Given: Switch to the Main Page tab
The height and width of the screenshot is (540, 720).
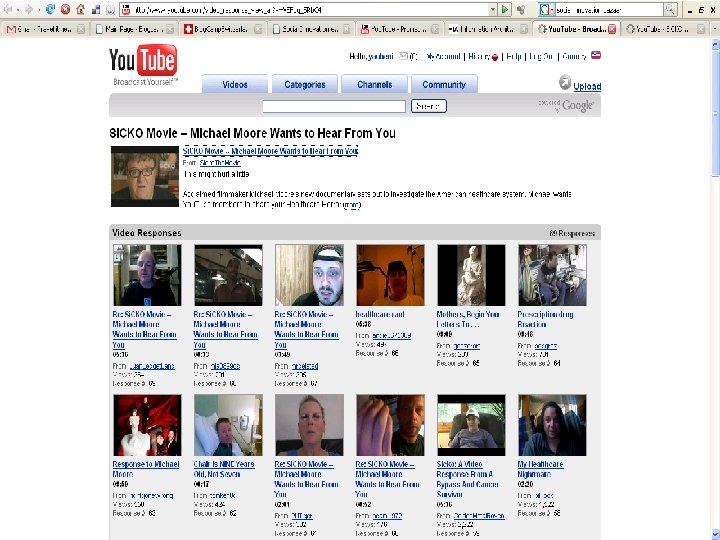Looking at the screenshot, I should pos(134,29).
